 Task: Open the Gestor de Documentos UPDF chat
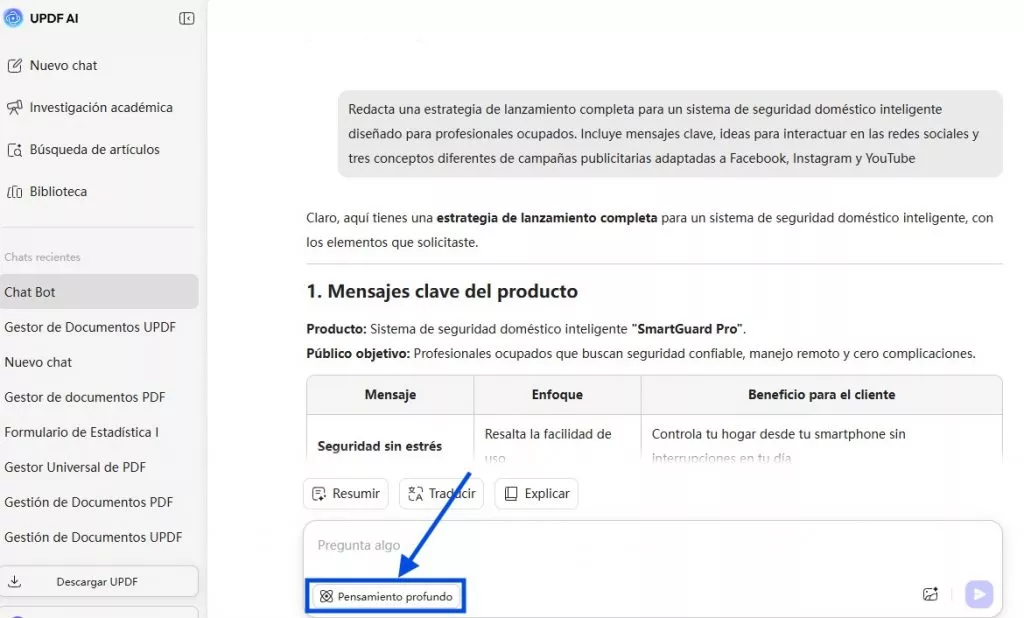[x=90, y=327]
